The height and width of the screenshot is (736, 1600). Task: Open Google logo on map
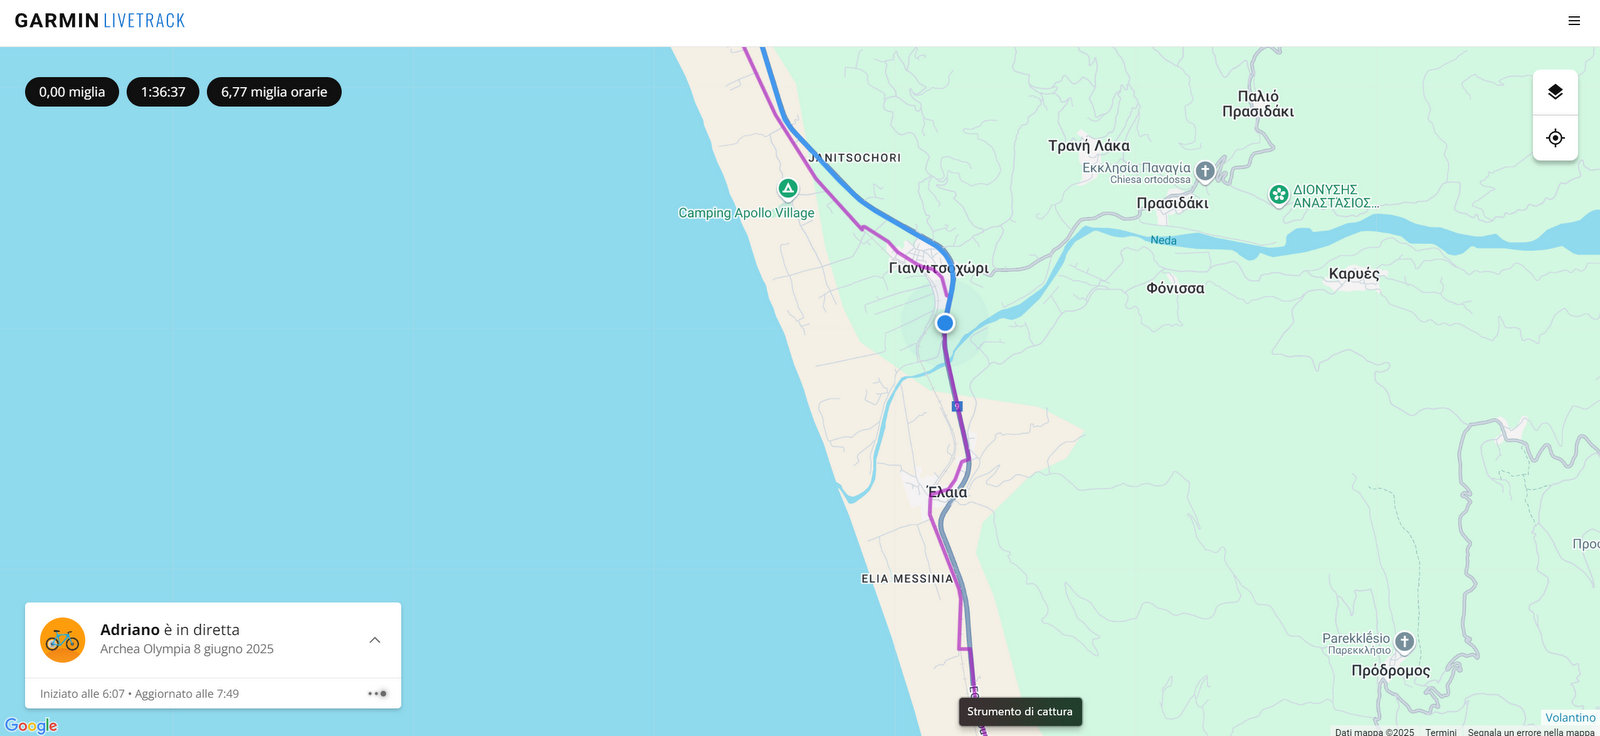click(31, 725)
